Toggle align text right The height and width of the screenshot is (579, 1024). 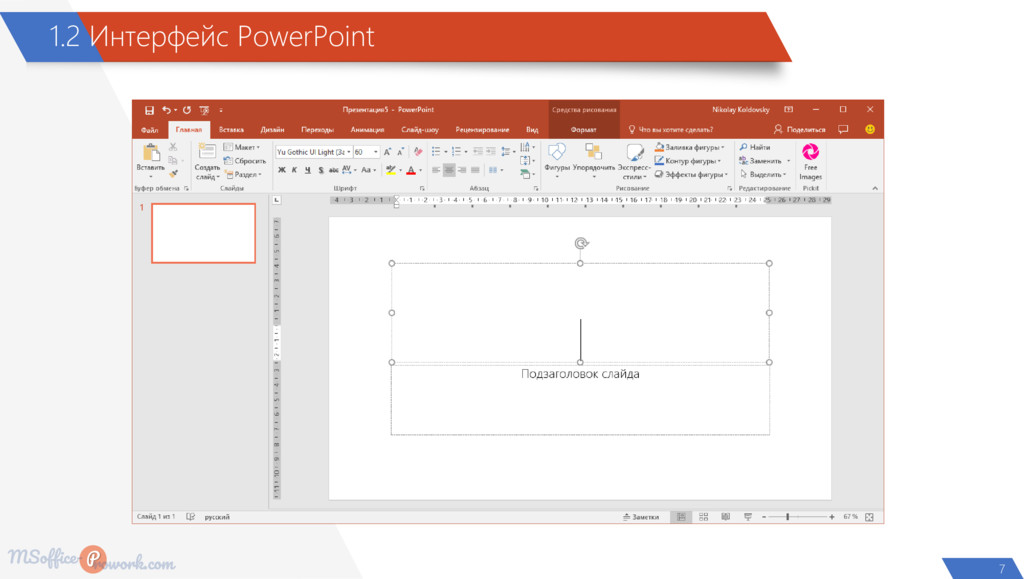click(x=462, y=170)
